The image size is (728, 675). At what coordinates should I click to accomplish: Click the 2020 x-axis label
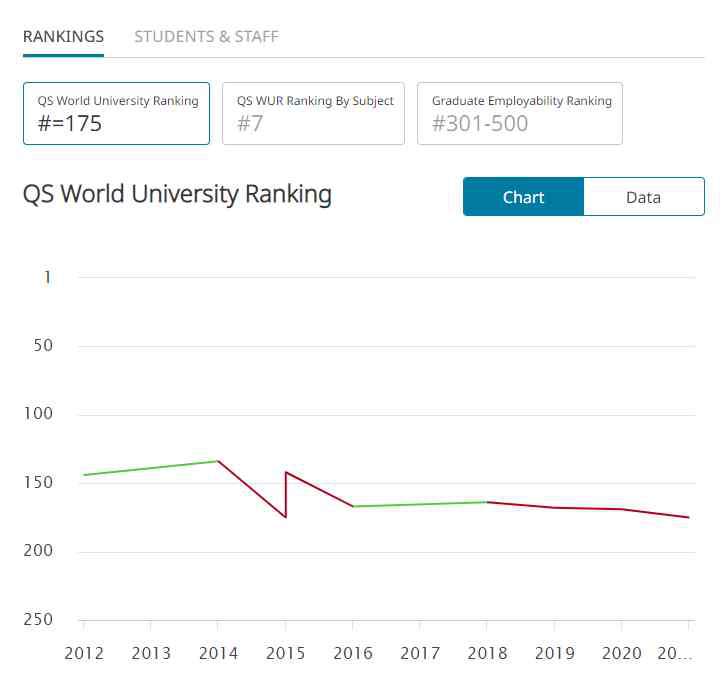point(622,654)
